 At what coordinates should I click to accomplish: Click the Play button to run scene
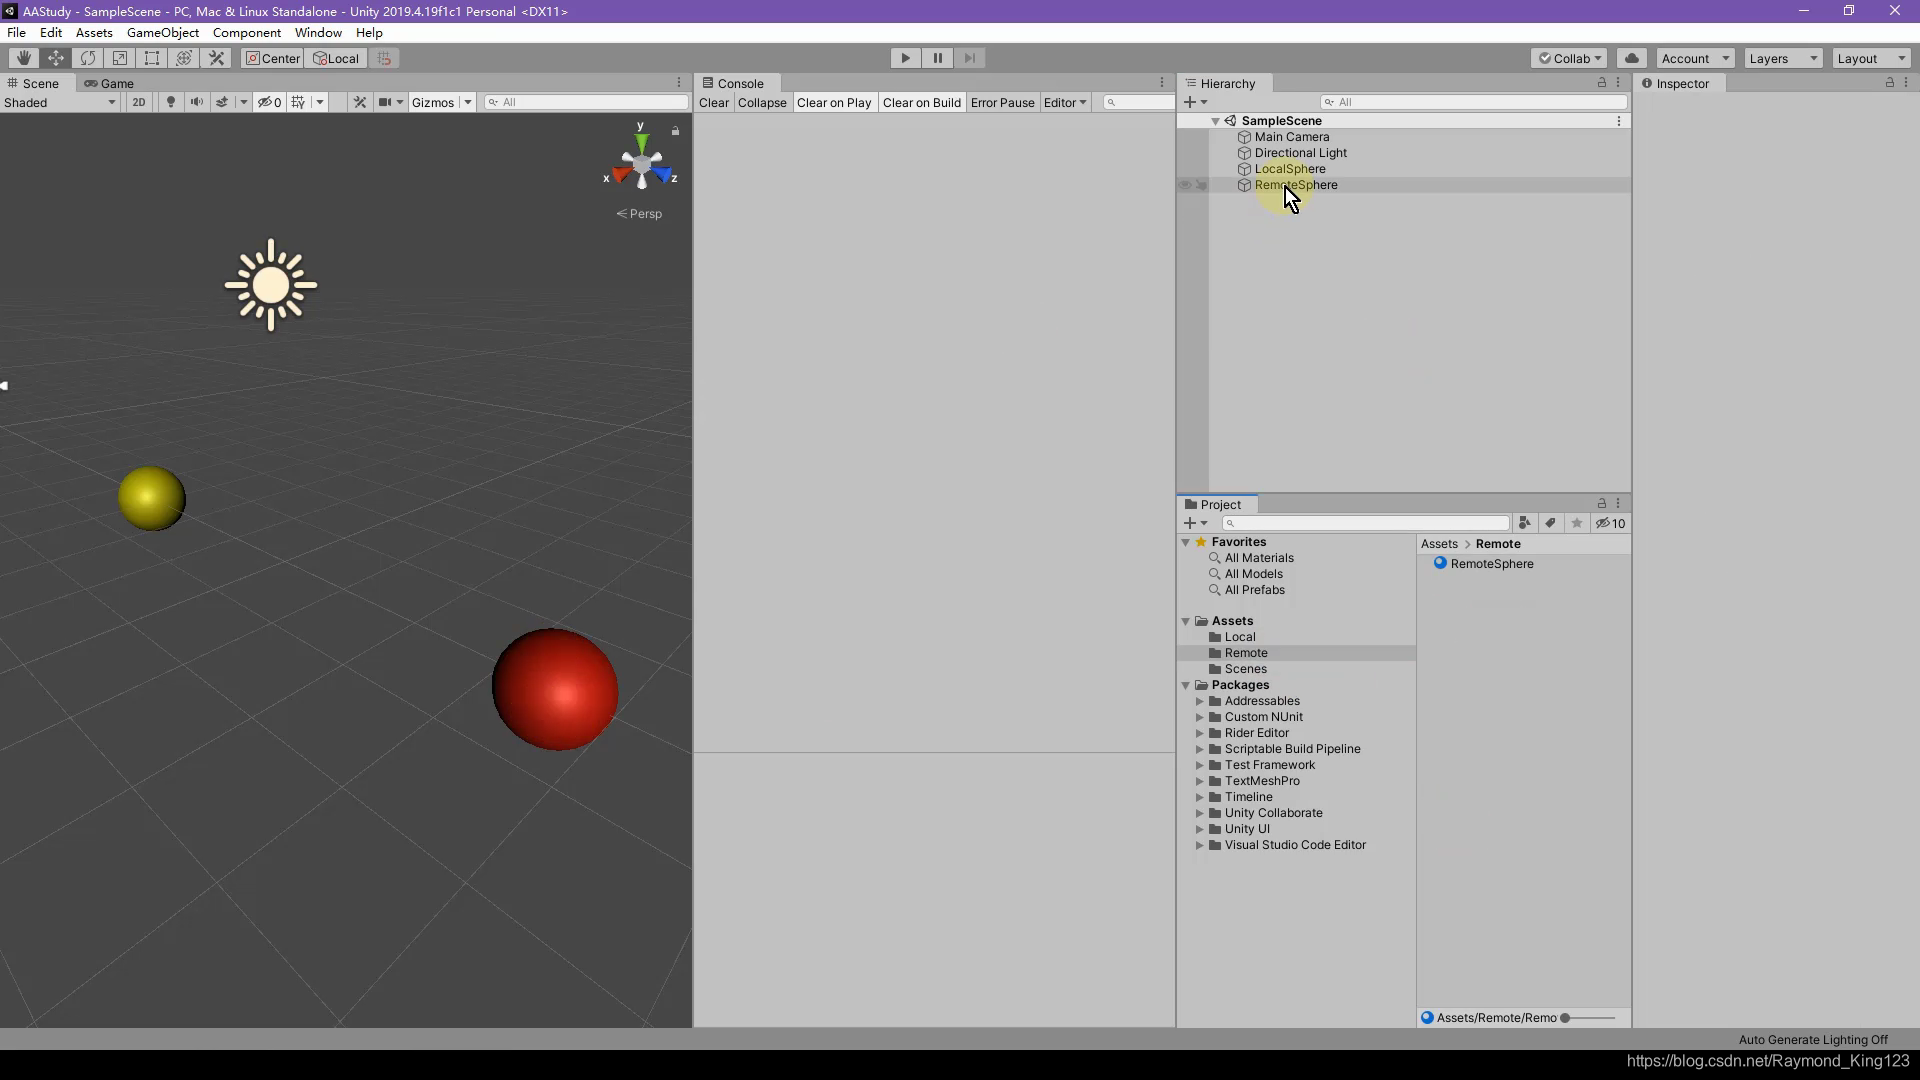click(905, 58)
